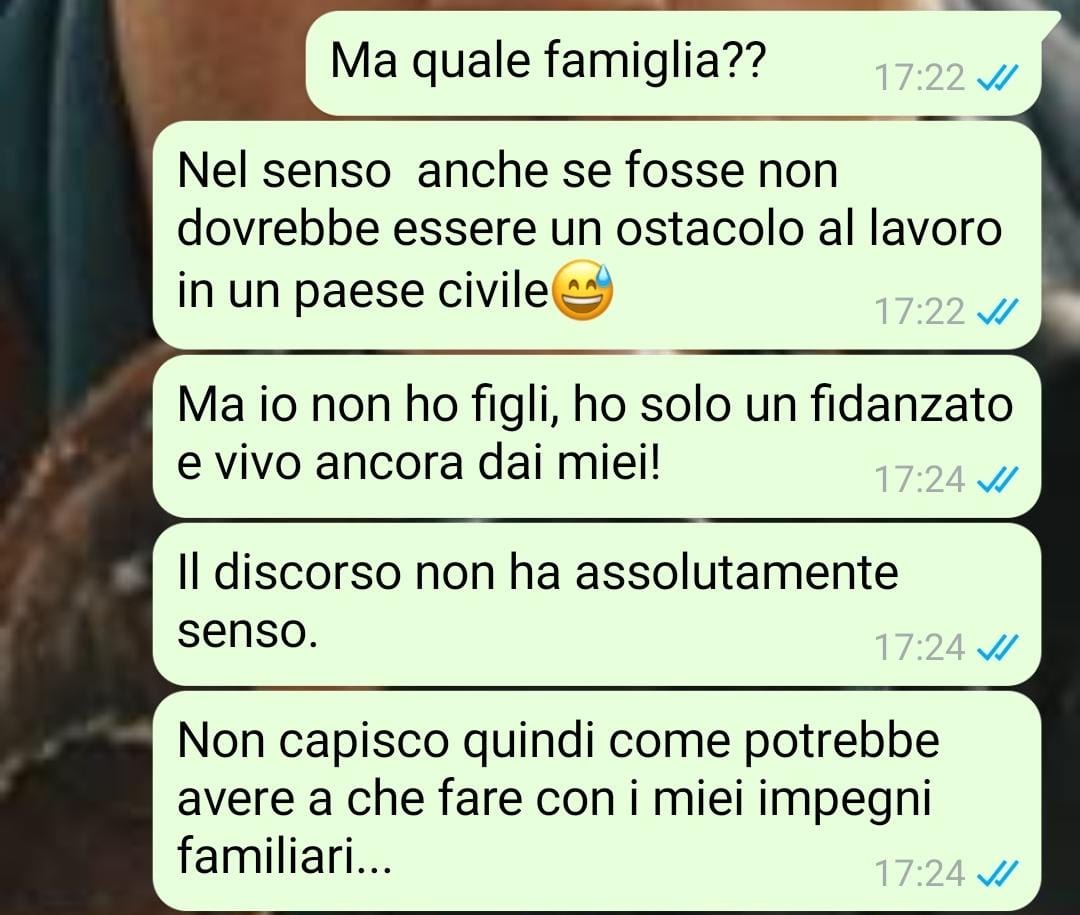Image resolution: width=1080 pixels, height=915 pixels.
Task: Click the sweat-smile emoji after "paese civile"
Action: (x=583, y=290)
